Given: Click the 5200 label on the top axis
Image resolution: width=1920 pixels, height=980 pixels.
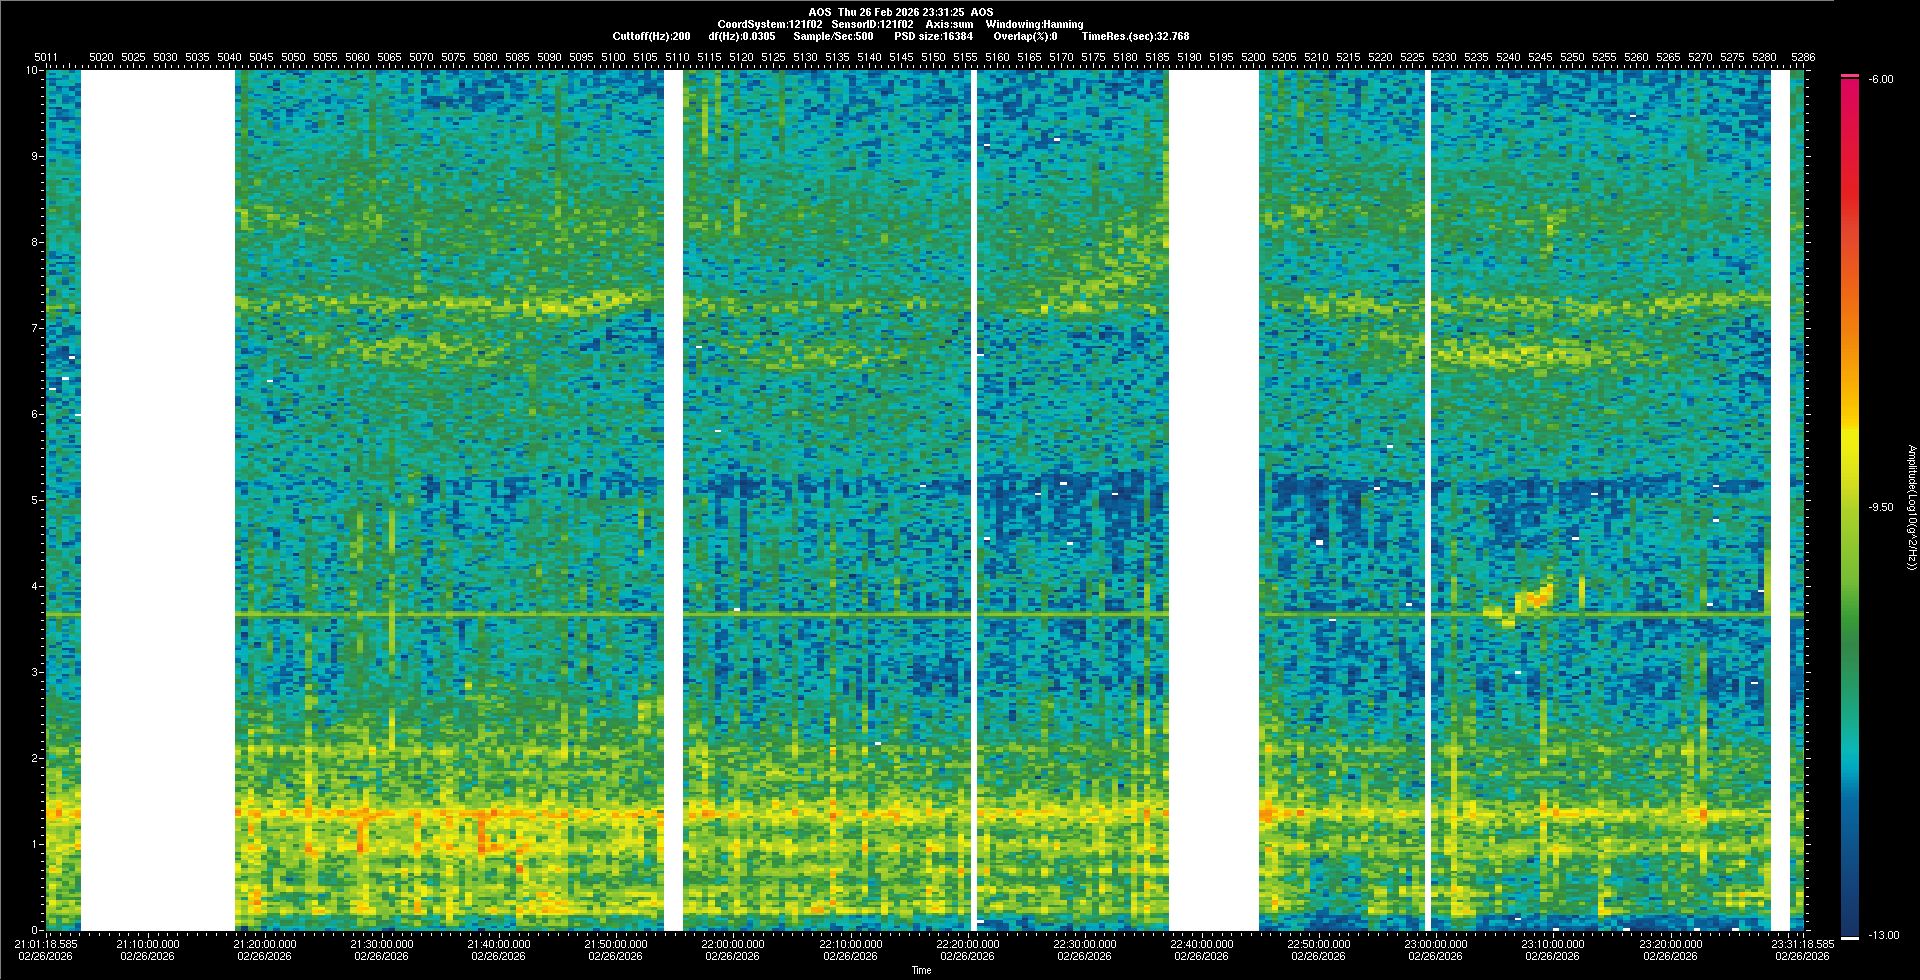Looking at the screenshot, I should point(1252,58).
